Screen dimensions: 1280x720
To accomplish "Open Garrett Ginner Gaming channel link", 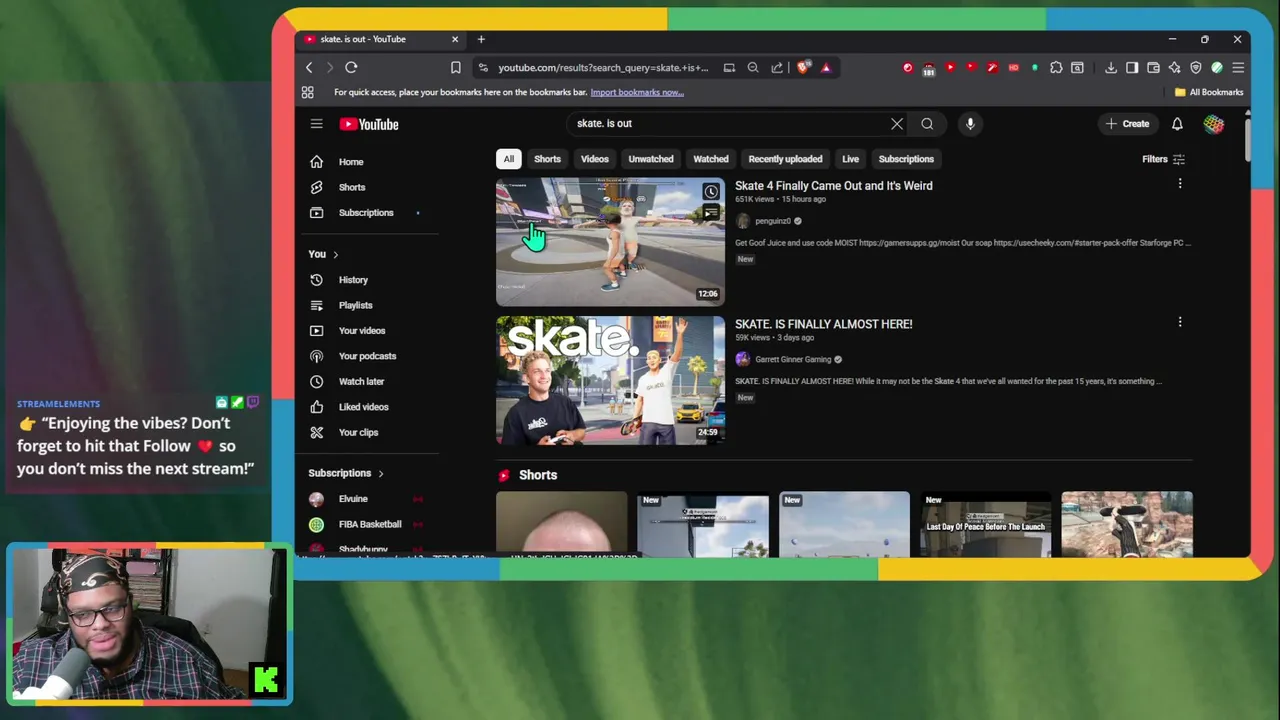I will pyautogui.click(x=793, y=359).
